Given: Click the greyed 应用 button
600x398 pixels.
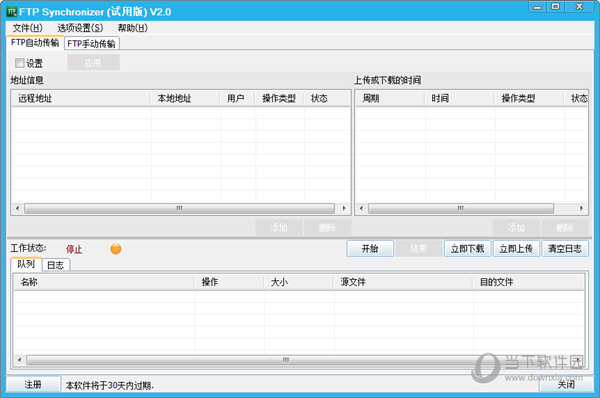Looking at the screenshot, I should click(x=93, y=62).
